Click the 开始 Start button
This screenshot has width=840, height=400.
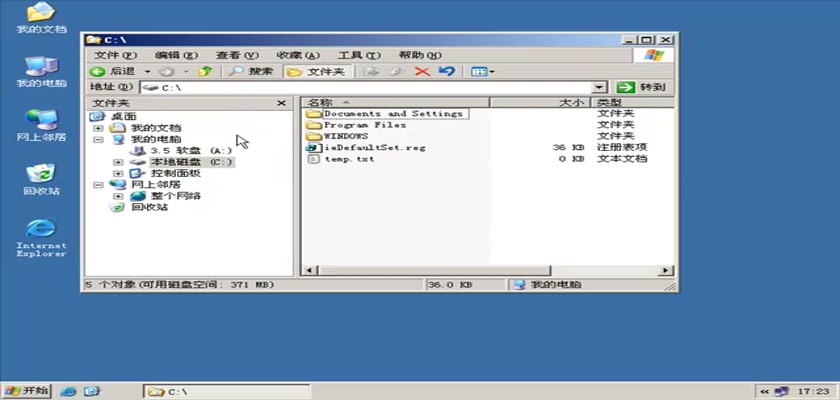27,390
